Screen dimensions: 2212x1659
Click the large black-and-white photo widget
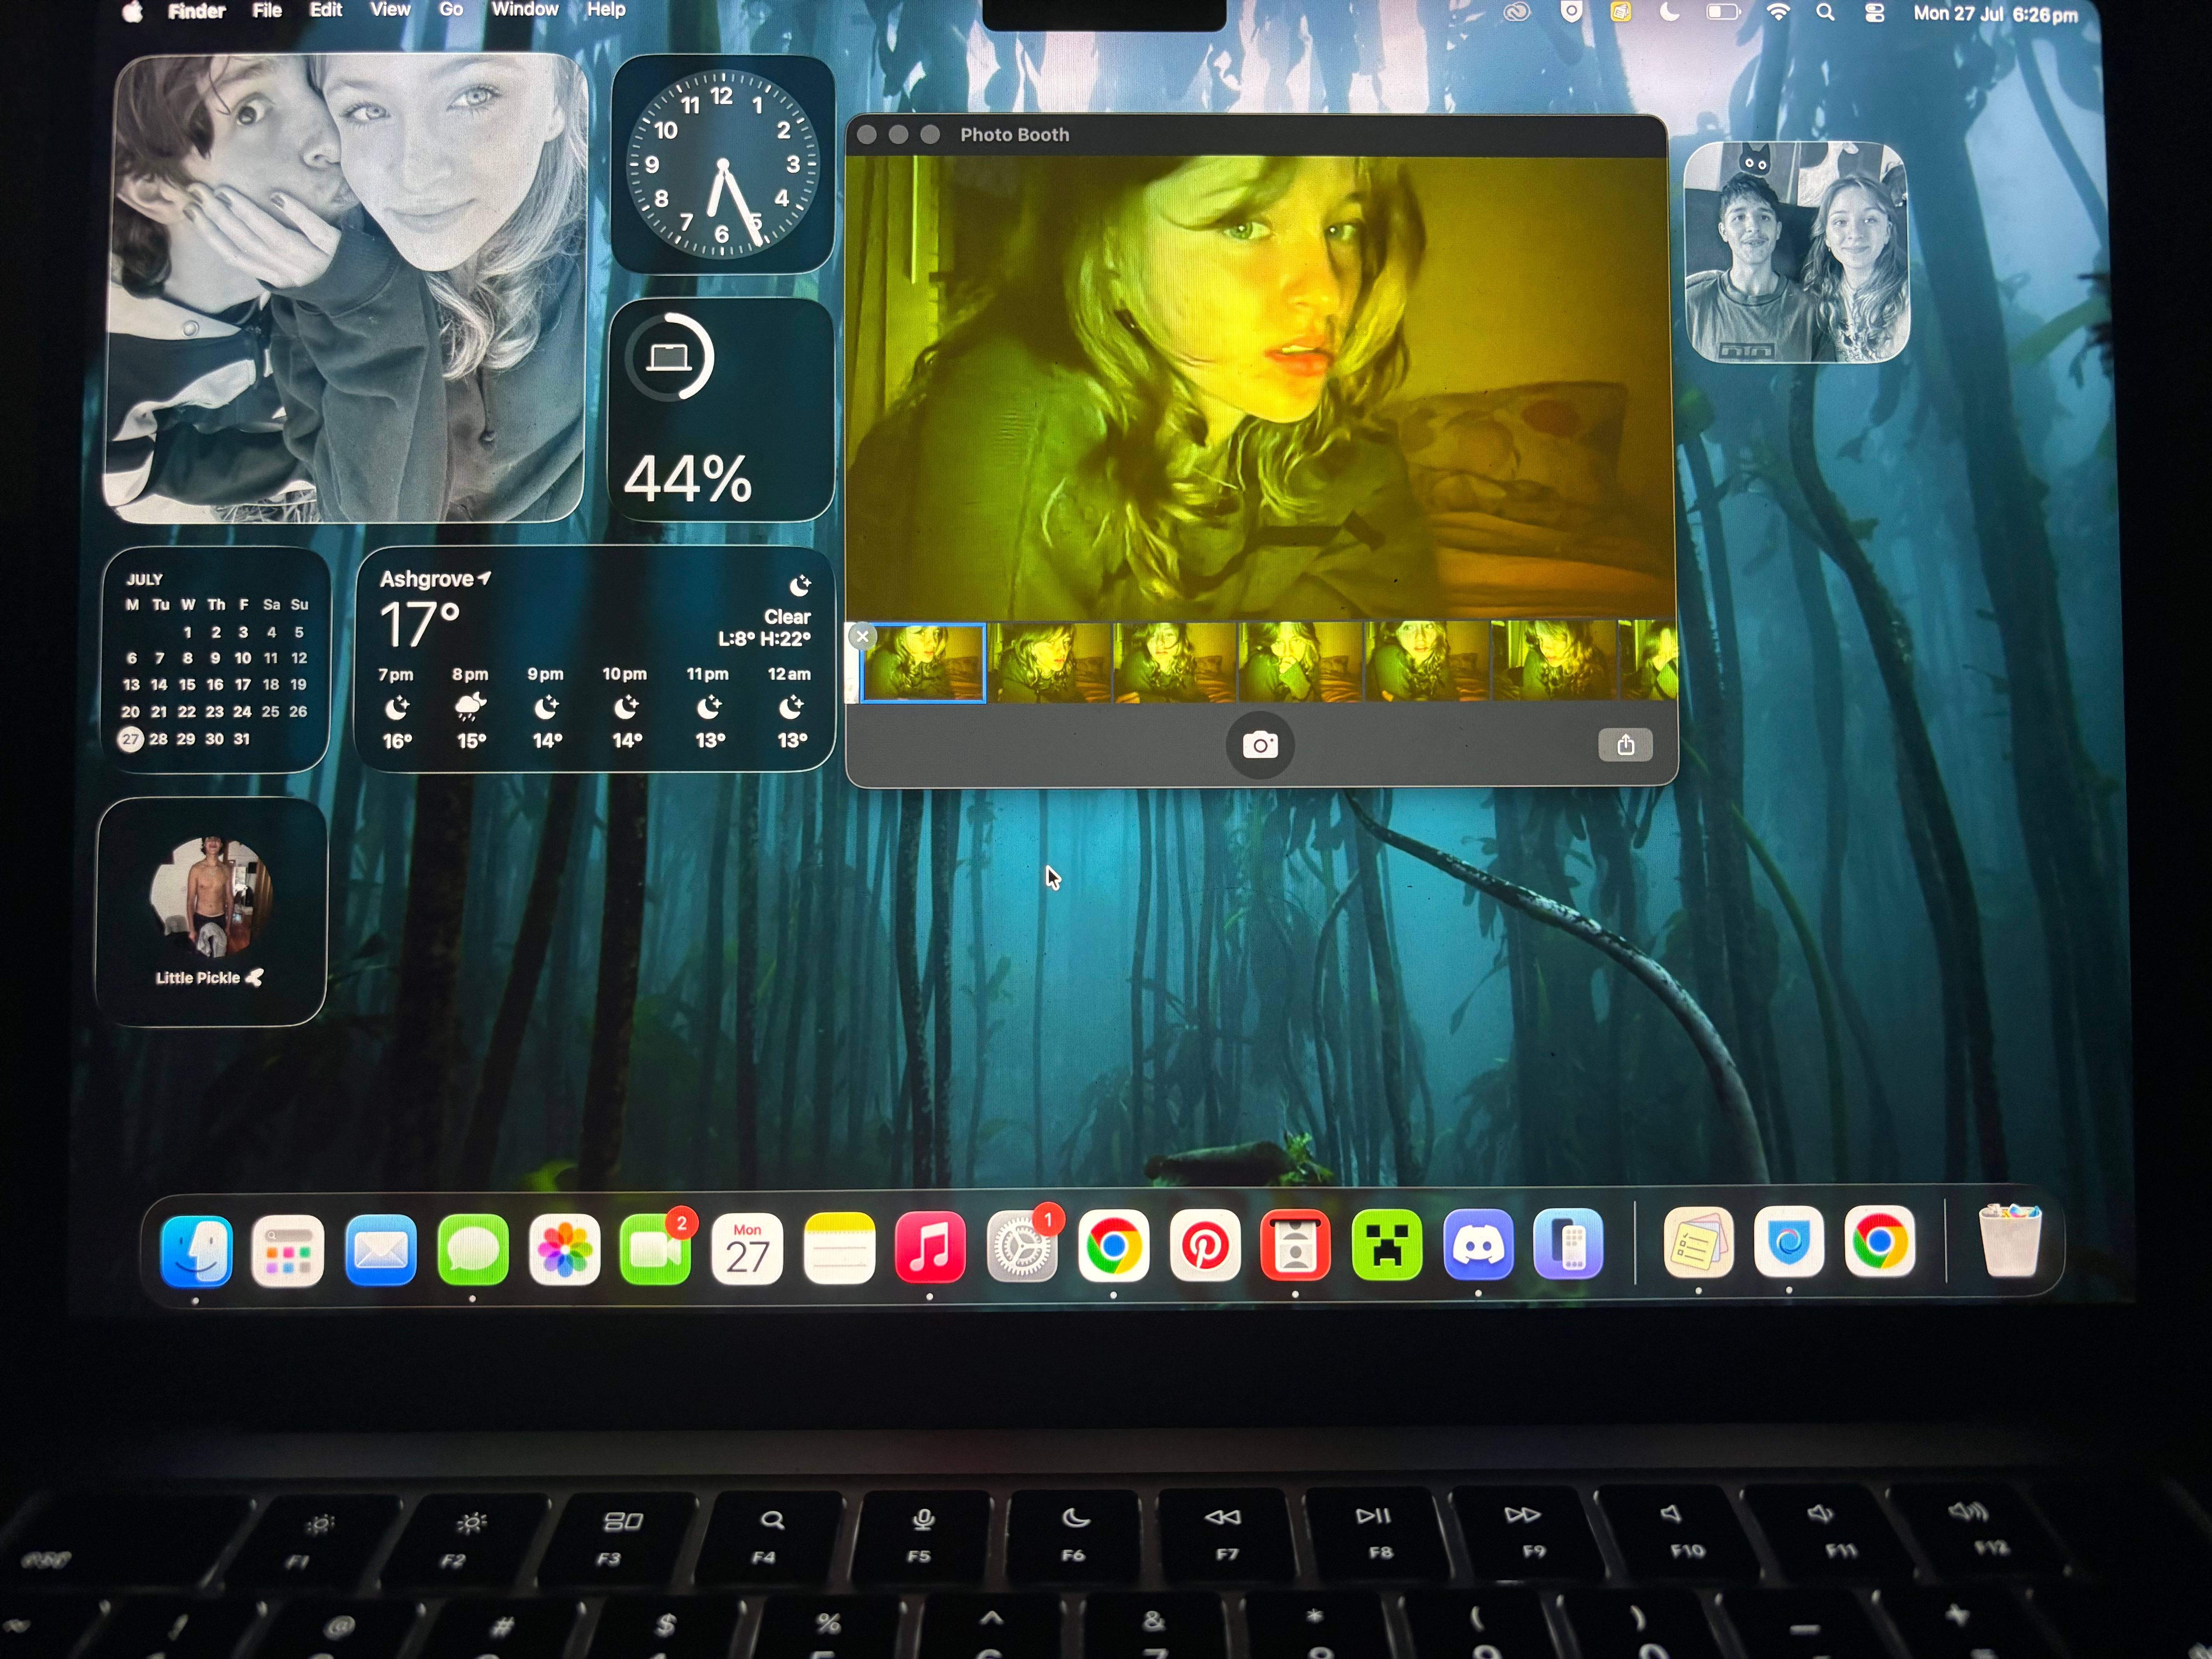(345, 288)
